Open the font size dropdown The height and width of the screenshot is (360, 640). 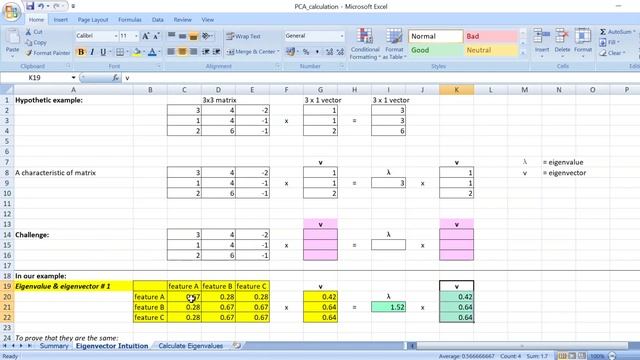[x=136, y=36]
